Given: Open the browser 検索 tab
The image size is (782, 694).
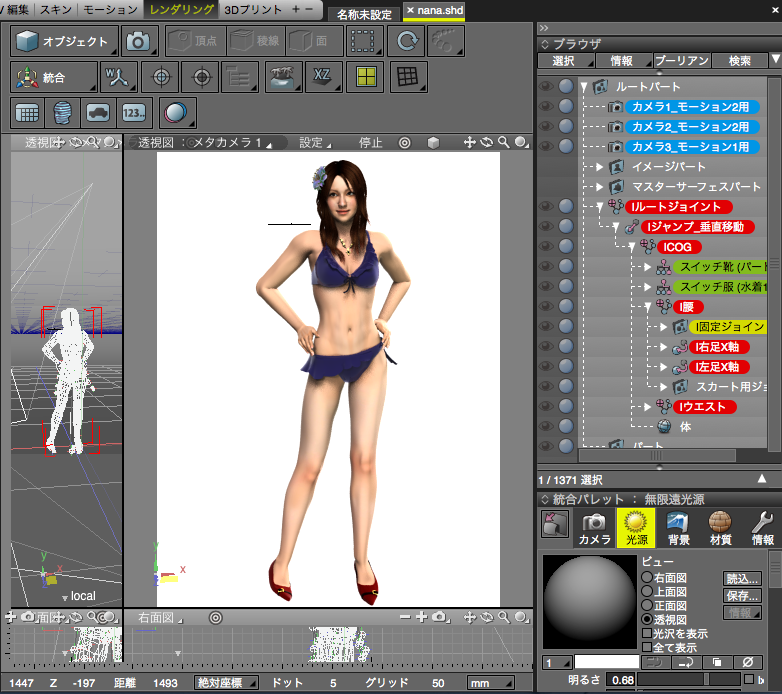Looking at the screenshot, I should pyautogui.click(x=740, y=60).
